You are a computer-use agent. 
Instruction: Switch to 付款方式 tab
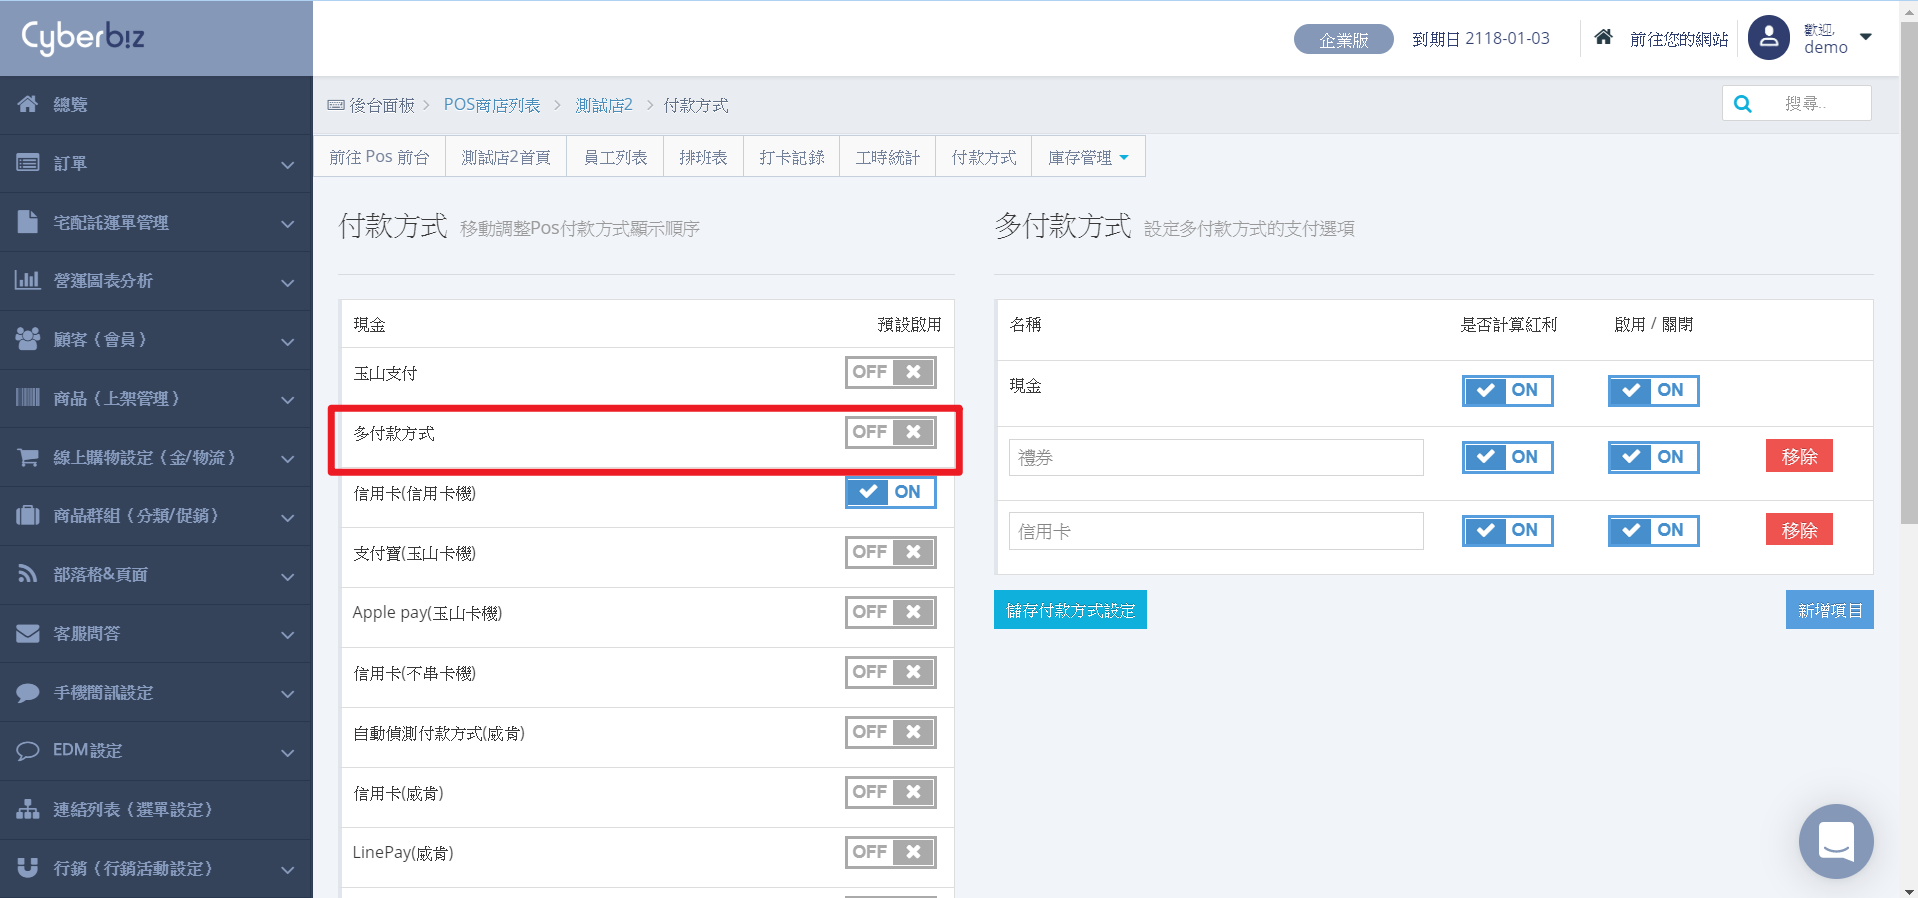[984, 157]
